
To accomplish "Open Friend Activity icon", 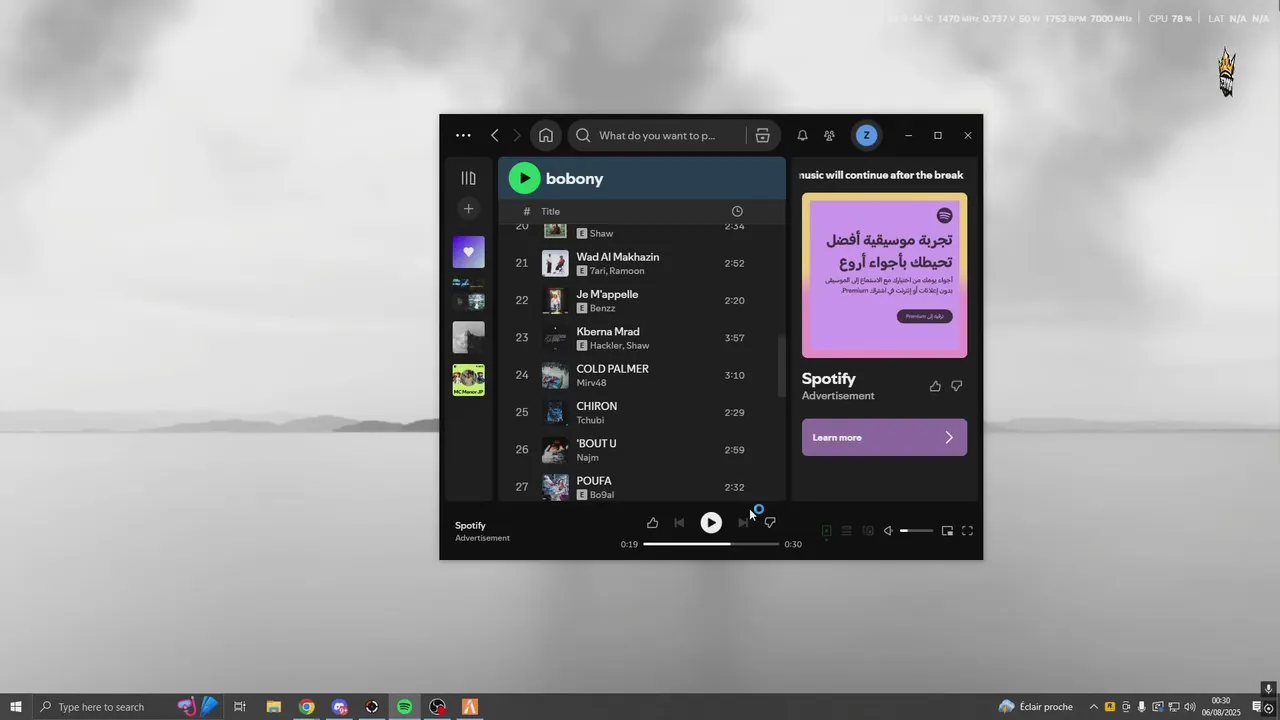I will [829, 135].
